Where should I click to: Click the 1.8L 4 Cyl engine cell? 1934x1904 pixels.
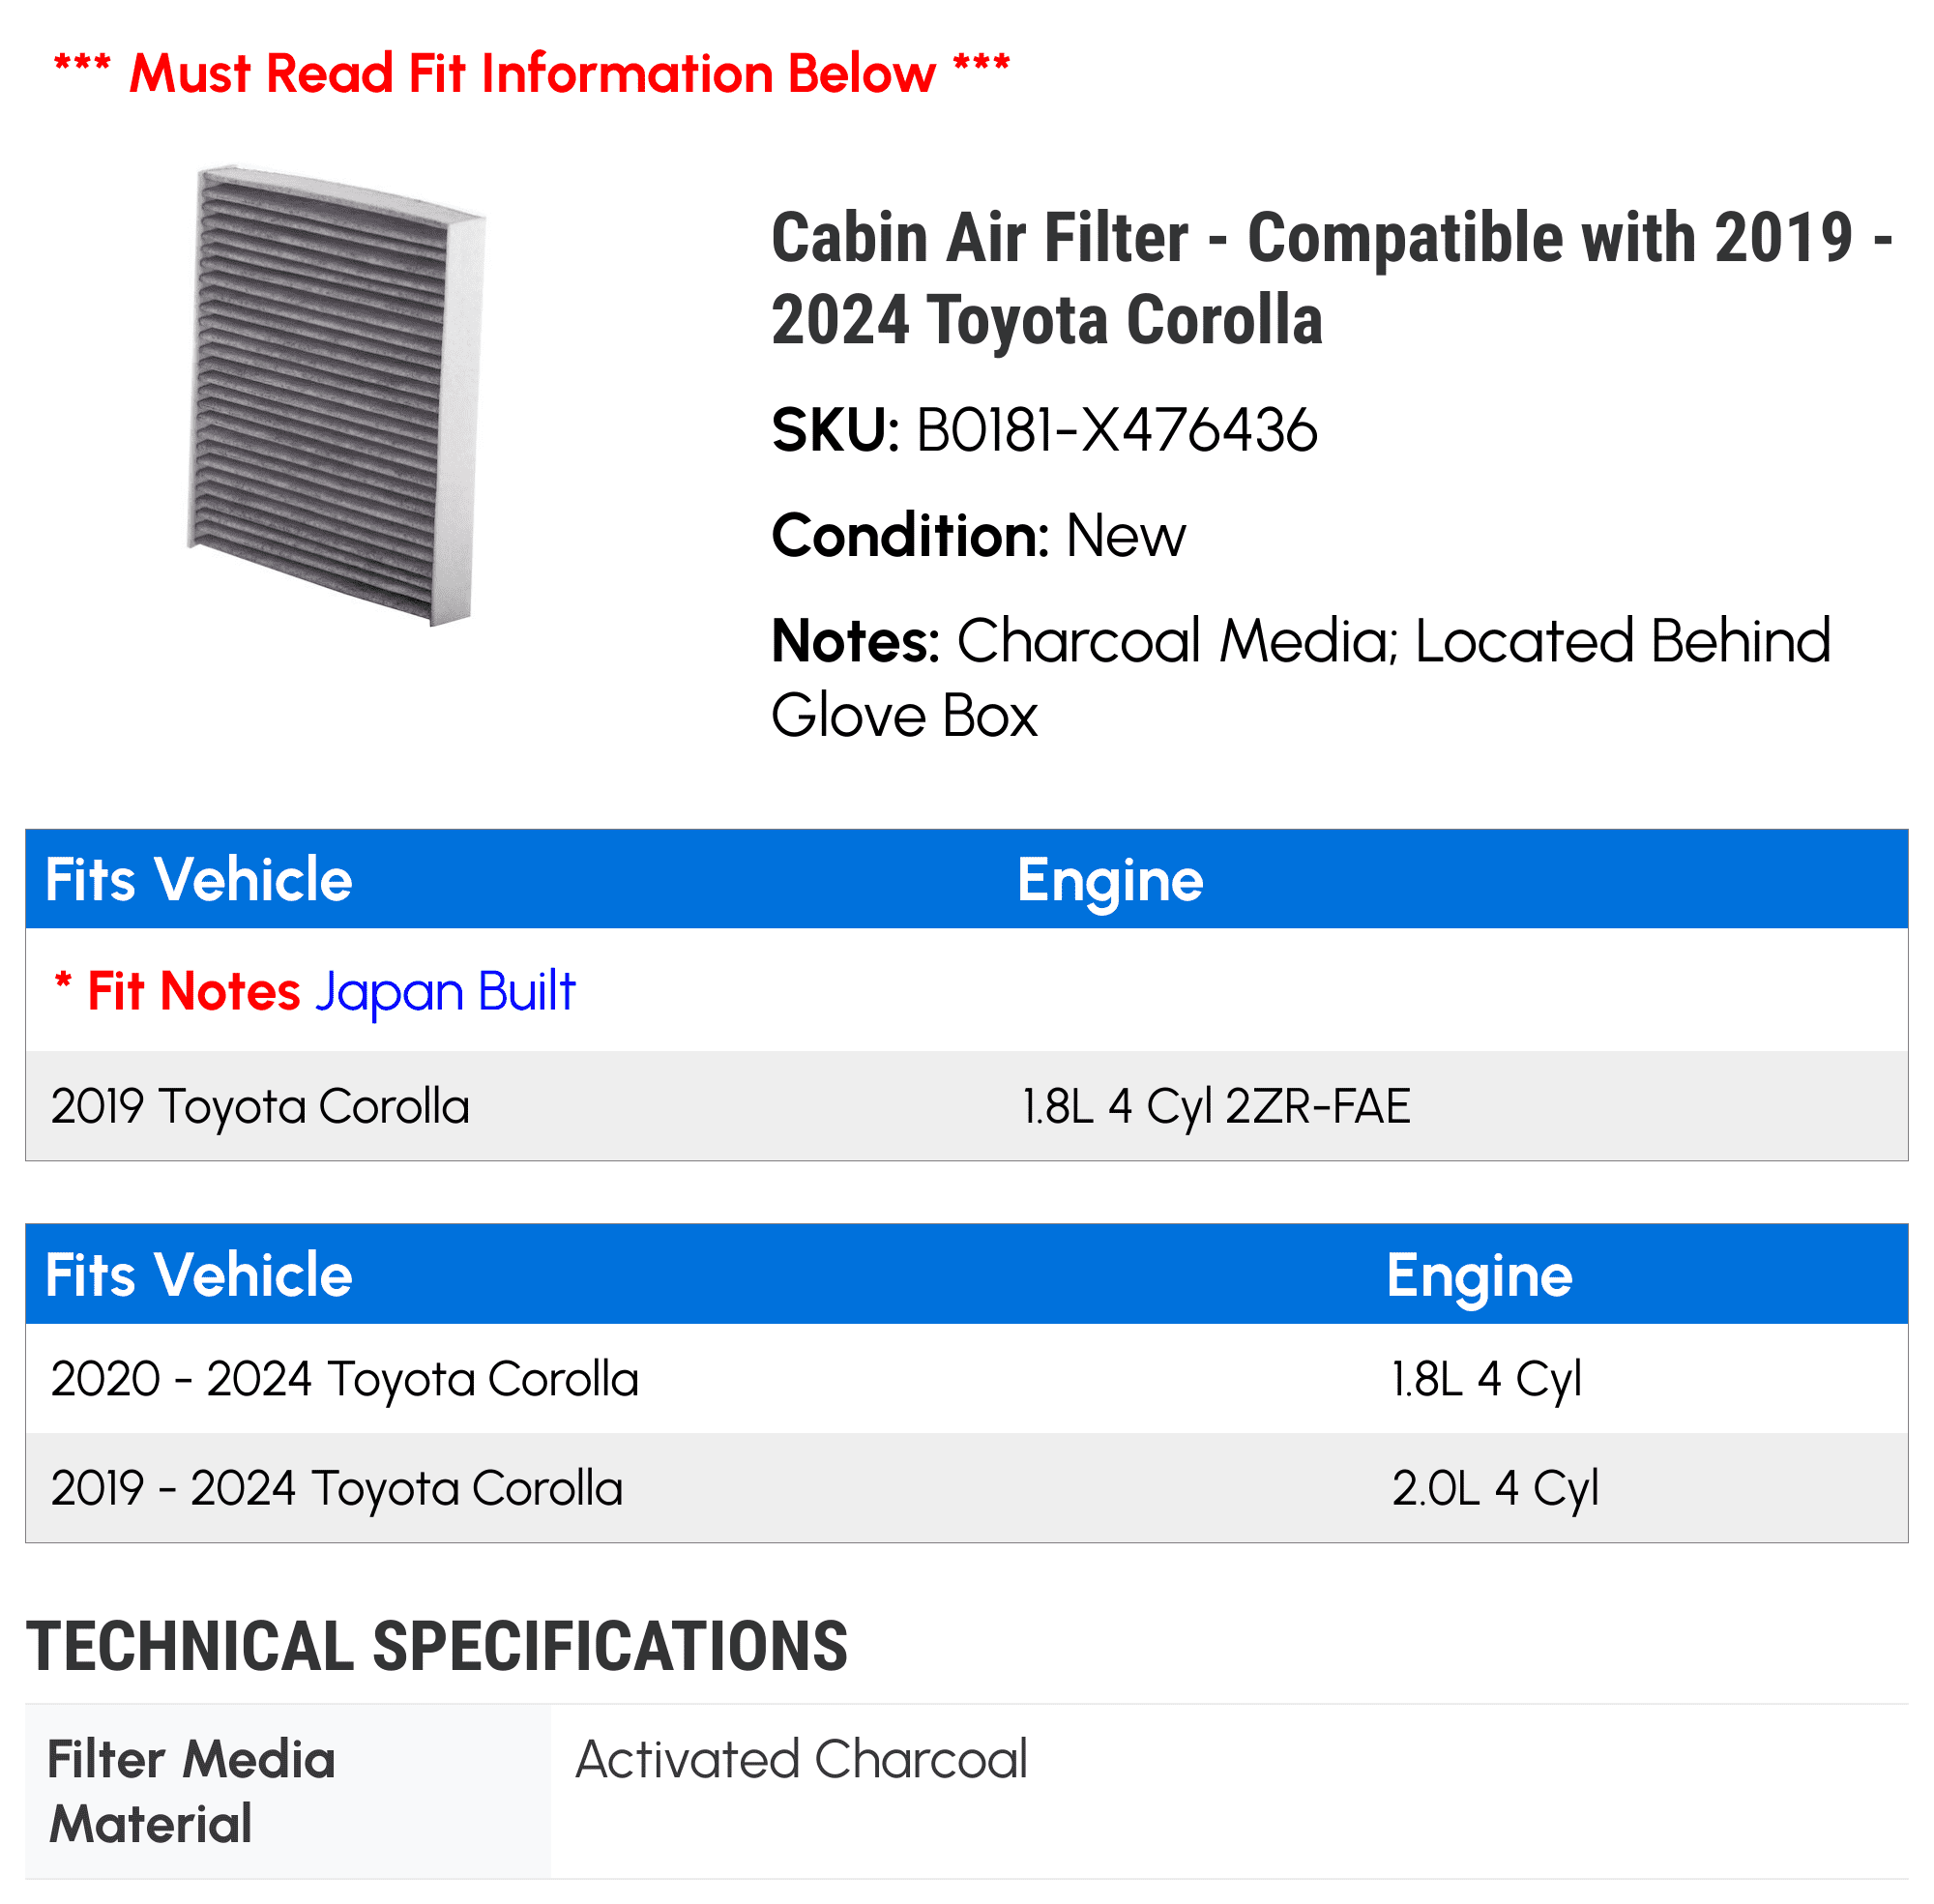tap(1486, 1380)
